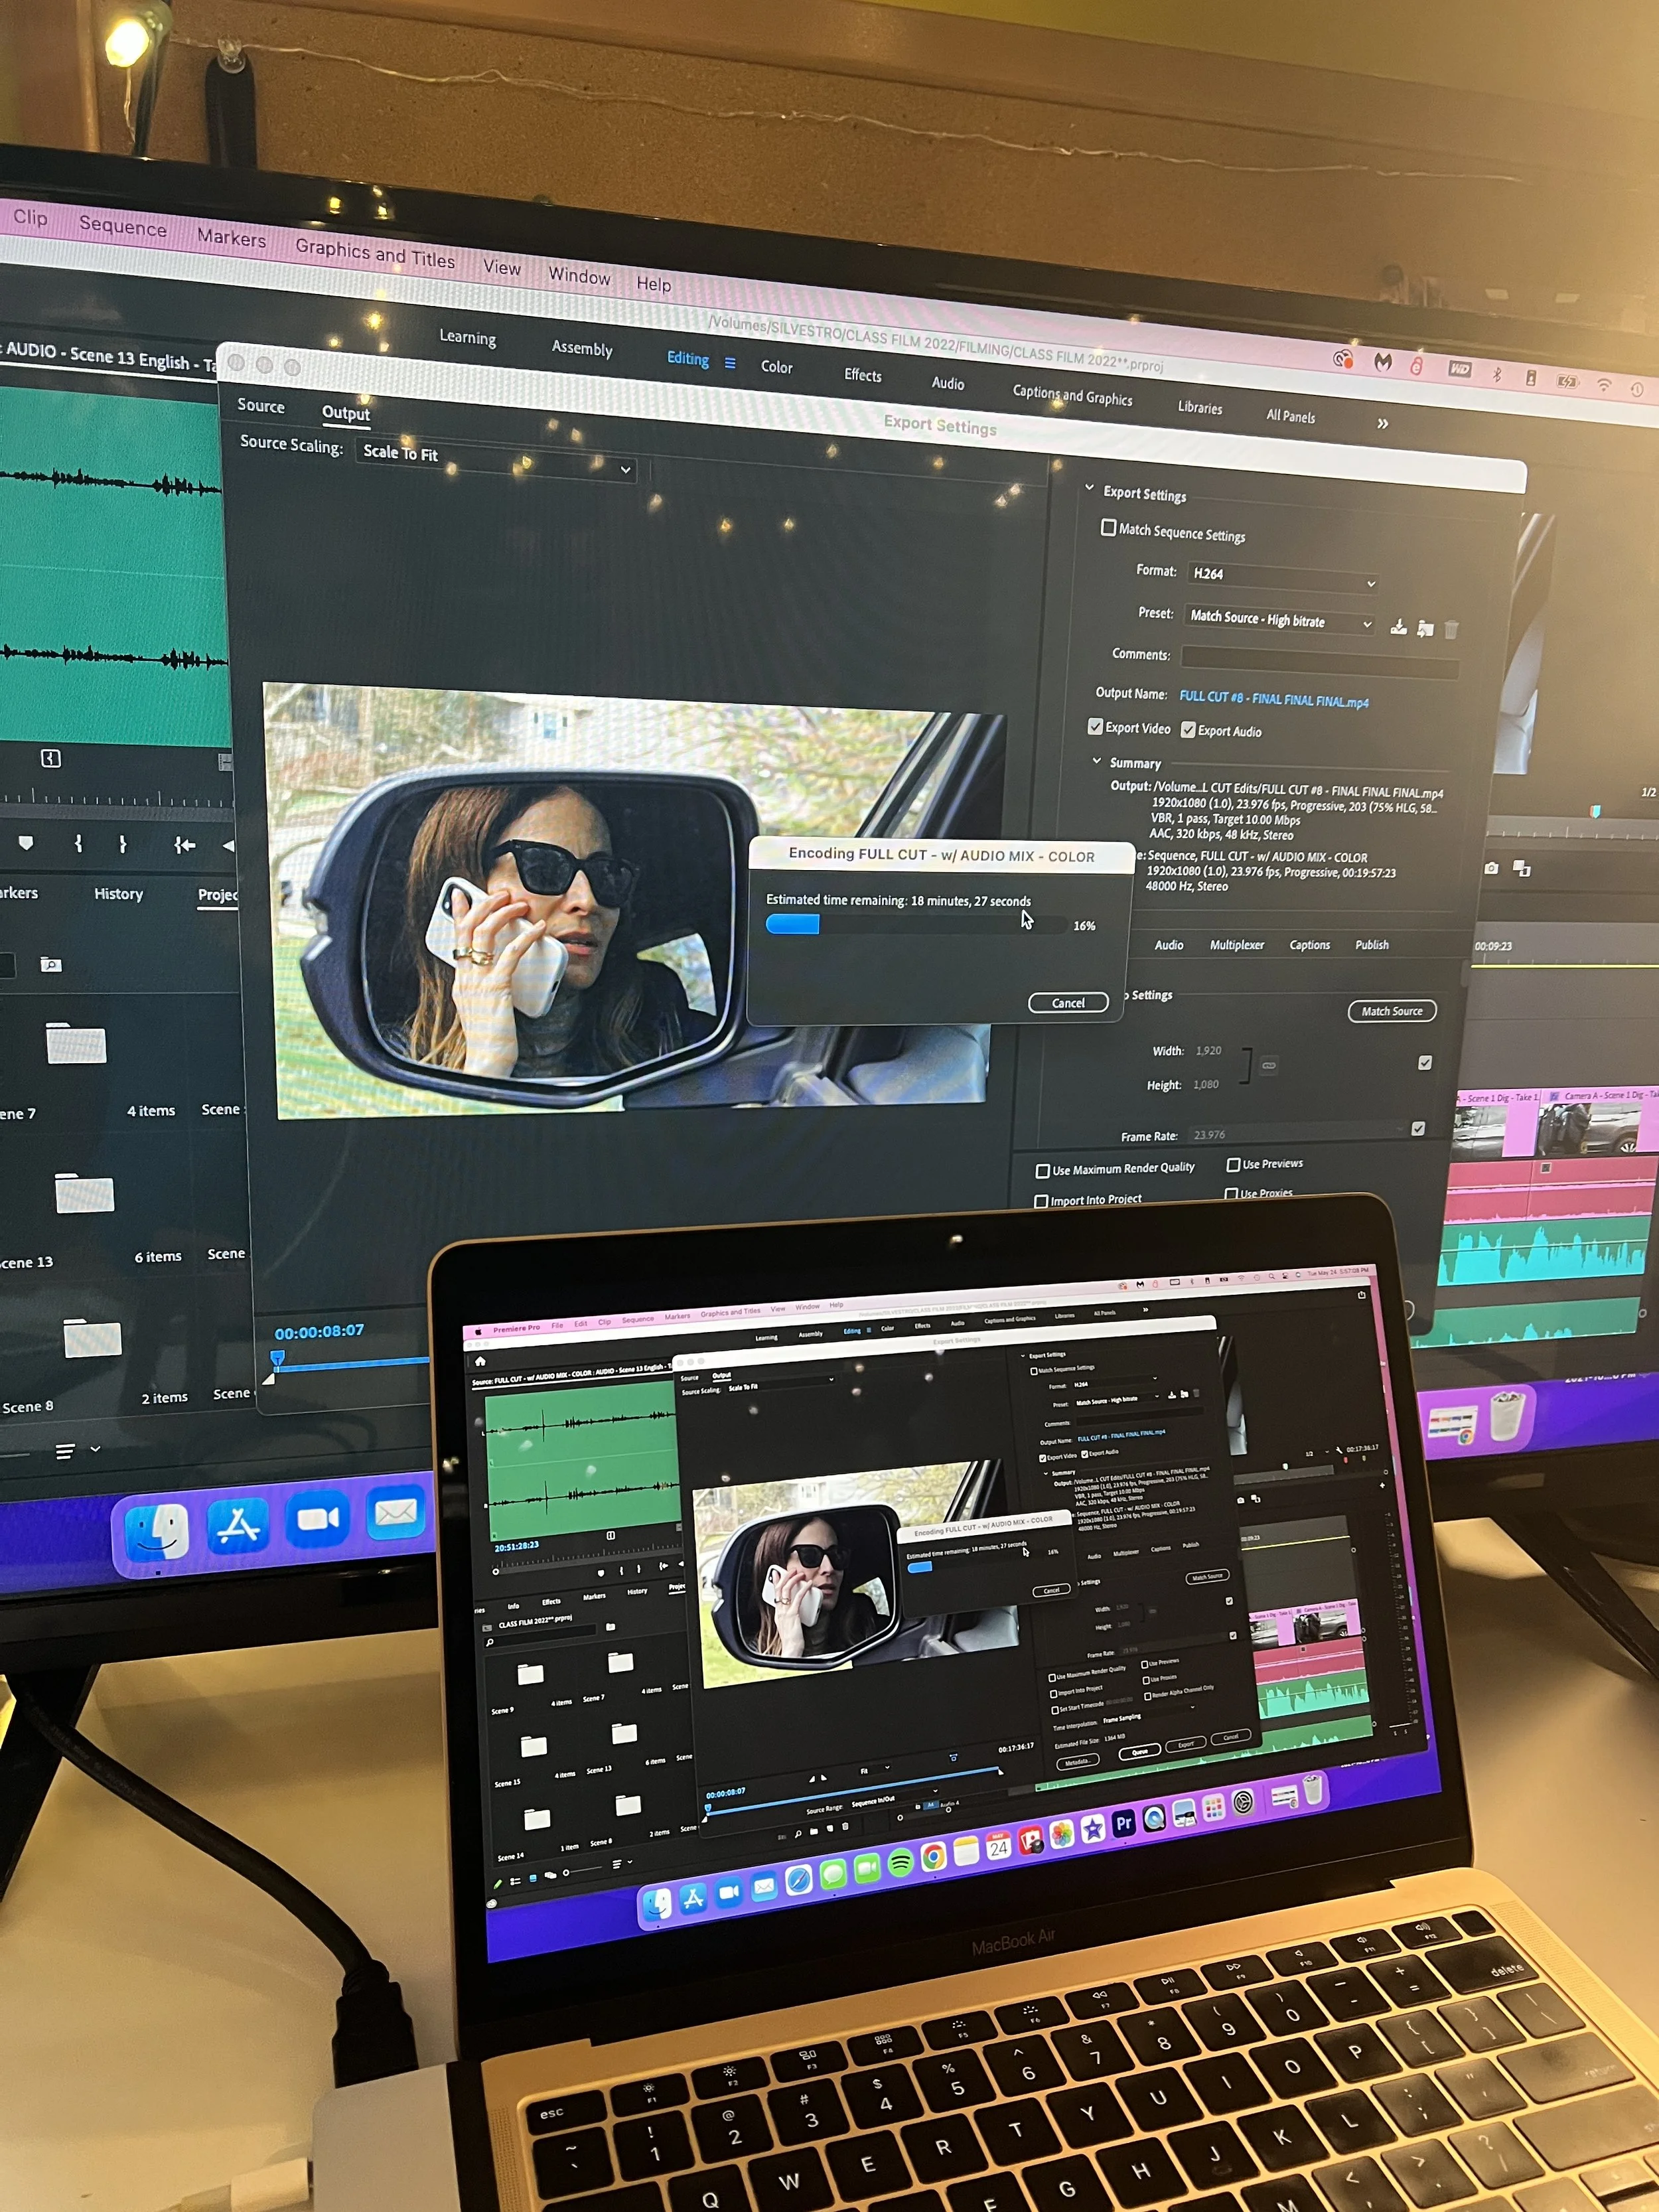Enable Use Previews on the monitor

coord(1233,1164)
